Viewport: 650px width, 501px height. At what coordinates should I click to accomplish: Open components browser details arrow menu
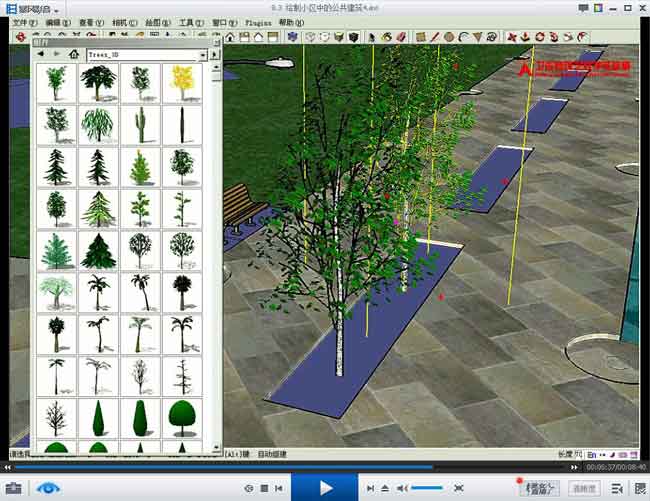214,55
